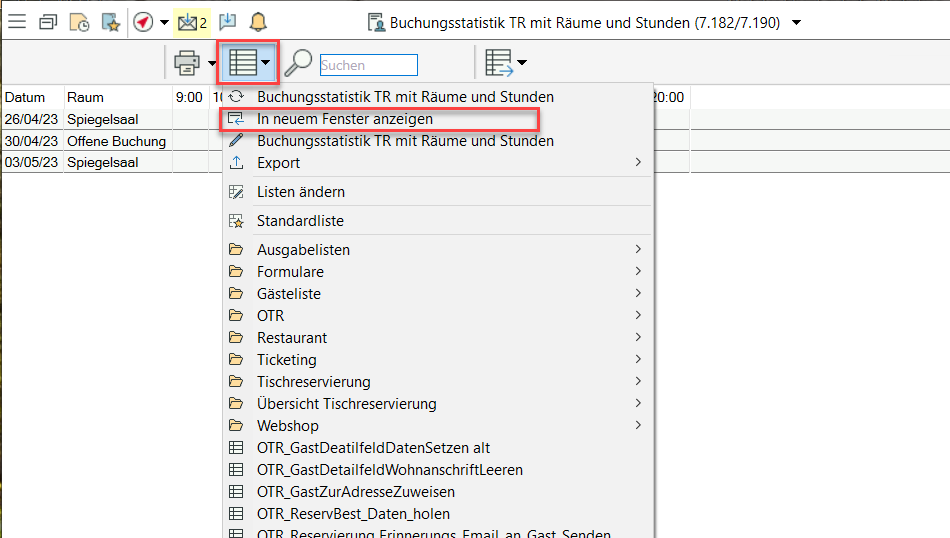This screenshot has width=950, height=538.
Task: Open the recent windows clock icon
Action: [79, 22]
